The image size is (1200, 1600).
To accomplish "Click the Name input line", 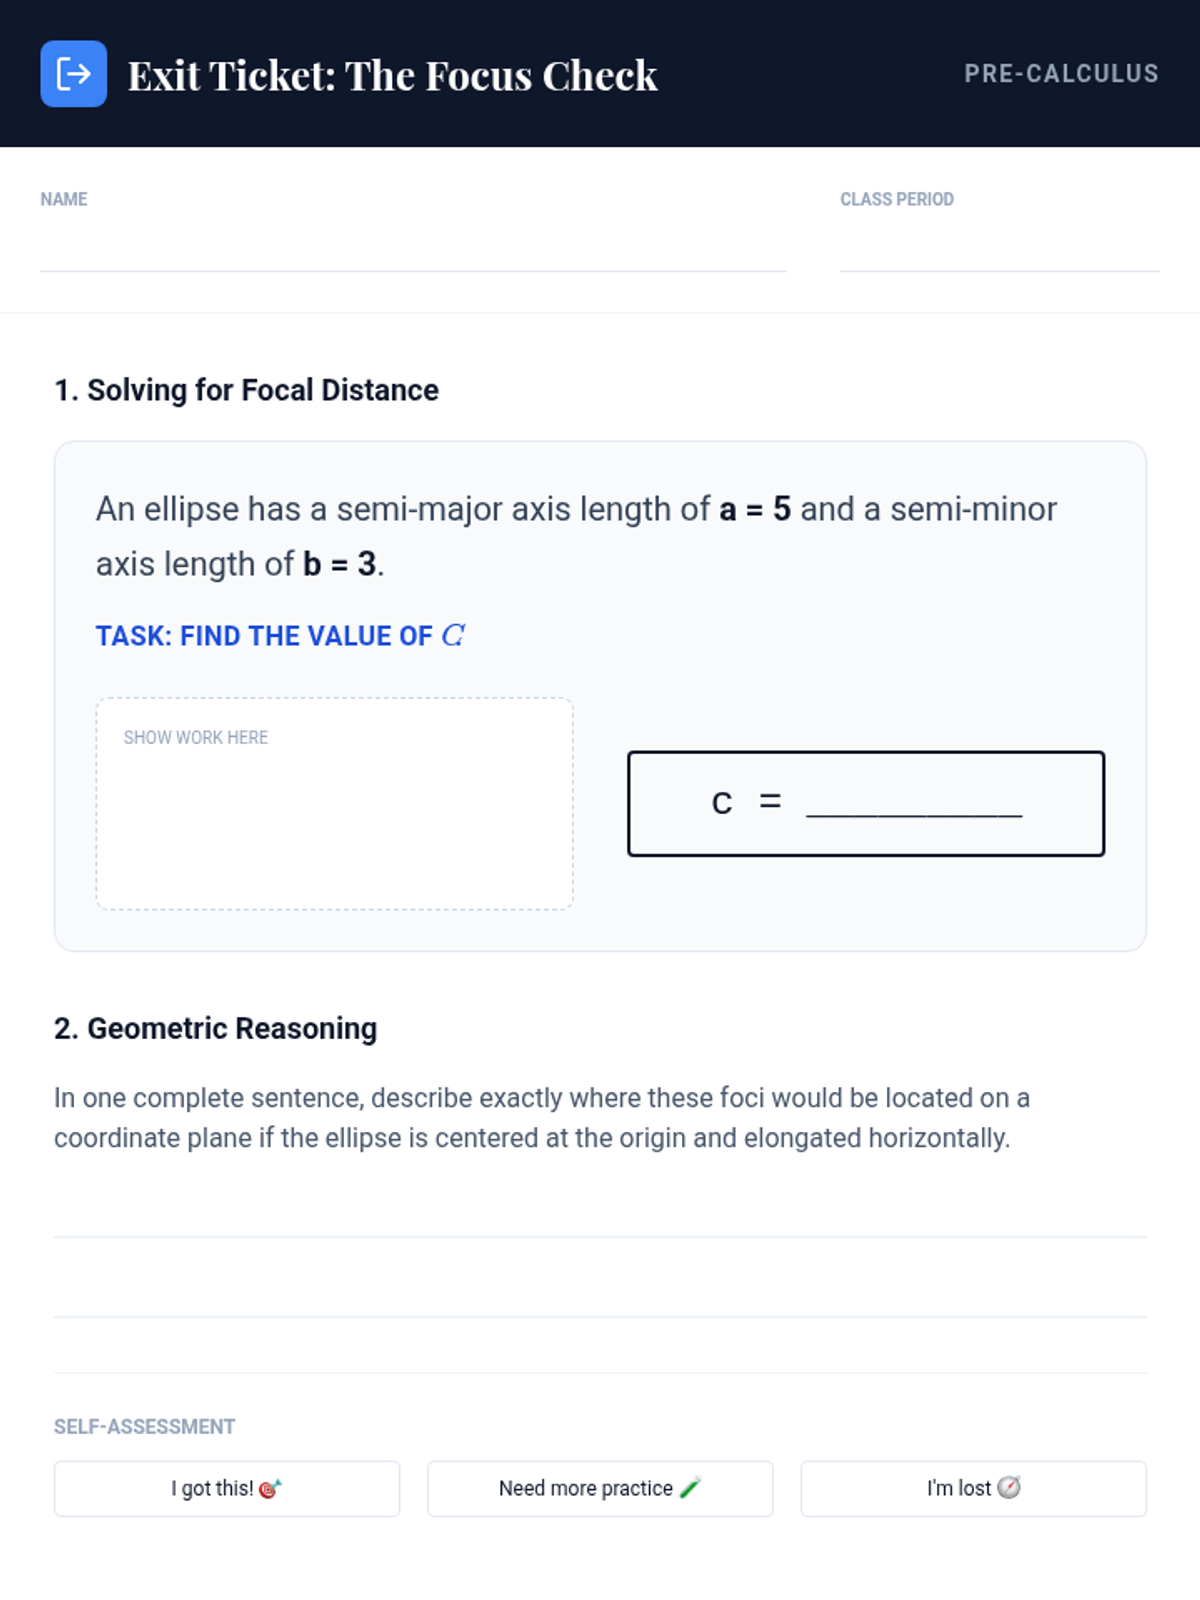I will point(413,250).
